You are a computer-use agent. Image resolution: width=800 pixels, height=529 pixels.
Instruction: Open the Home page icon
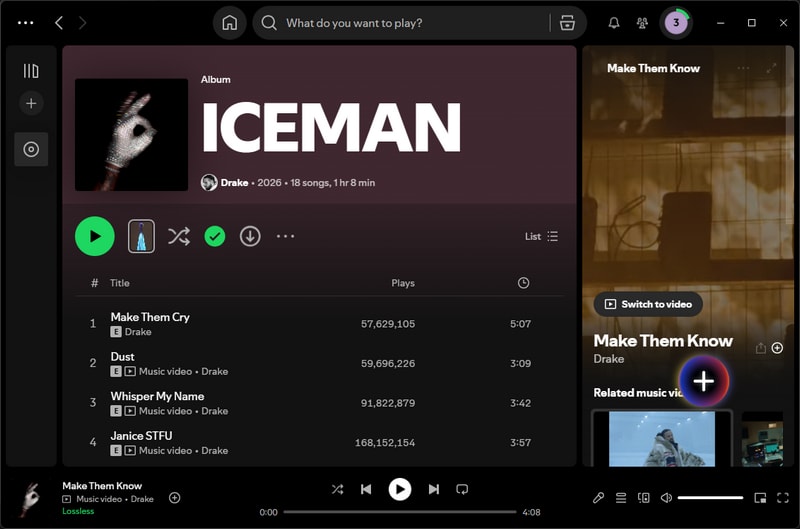tap(230, 22)
